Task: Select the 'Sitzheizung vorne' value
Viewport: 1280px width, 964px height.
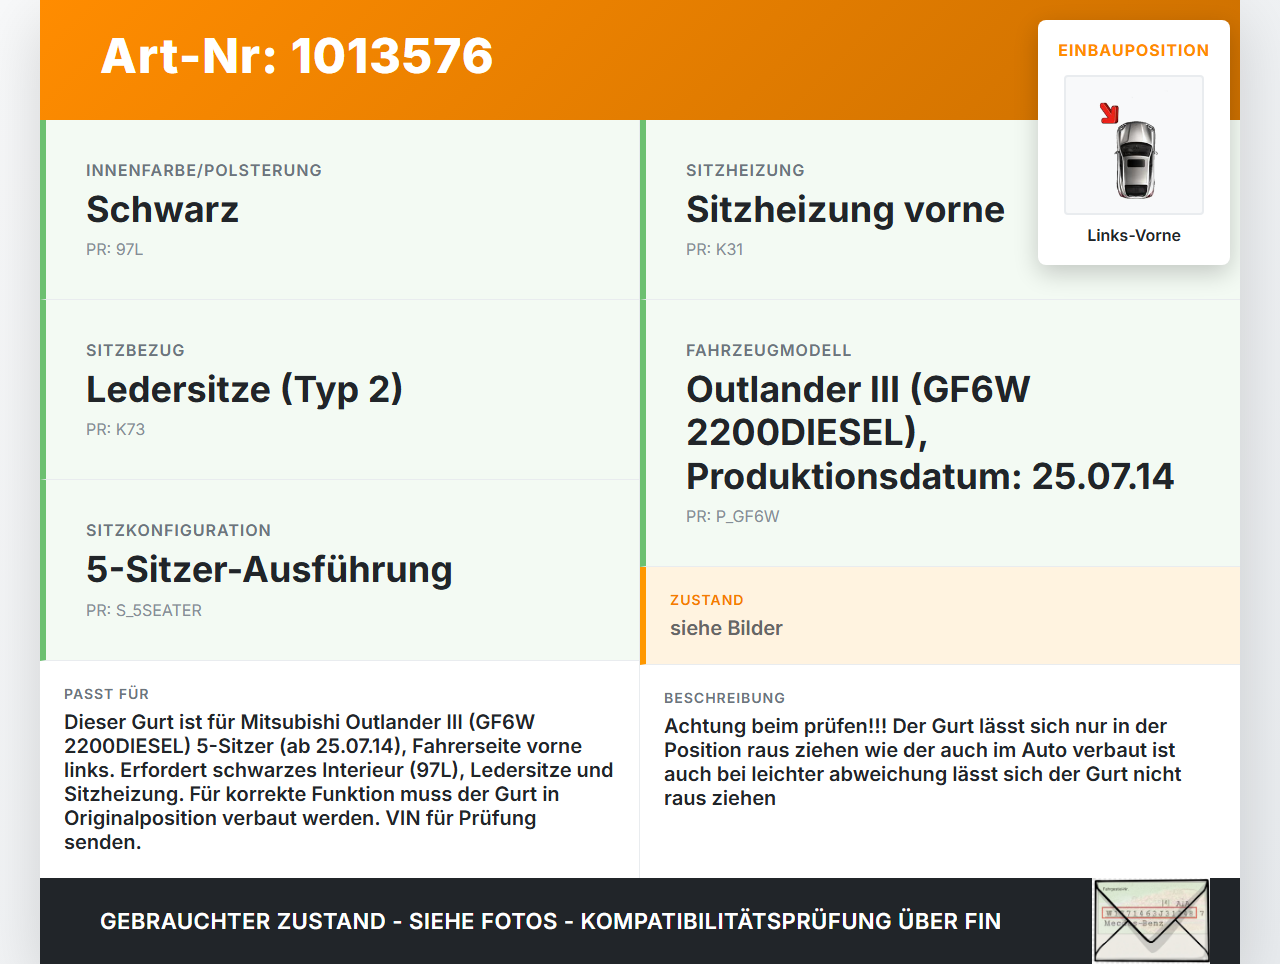Action: pyautogui.click(x=845, y=209)
